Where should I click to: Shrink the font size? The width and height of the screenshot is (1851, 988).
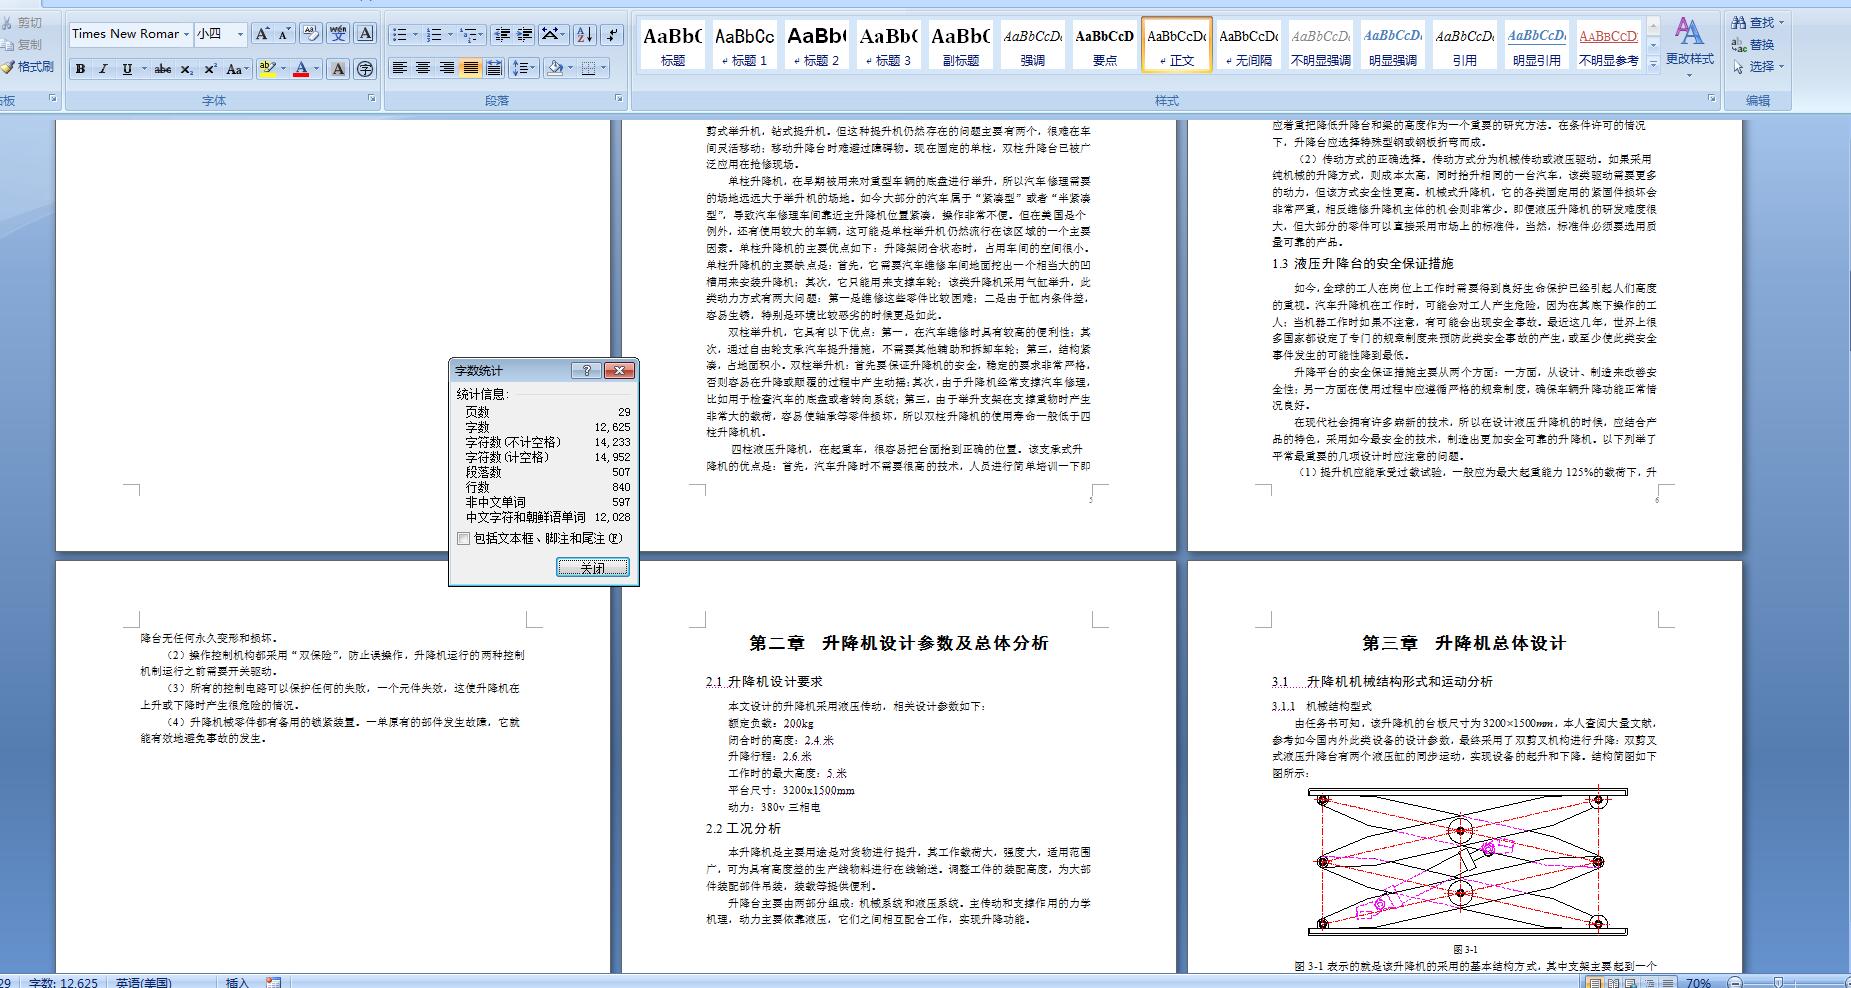point(284,34)
